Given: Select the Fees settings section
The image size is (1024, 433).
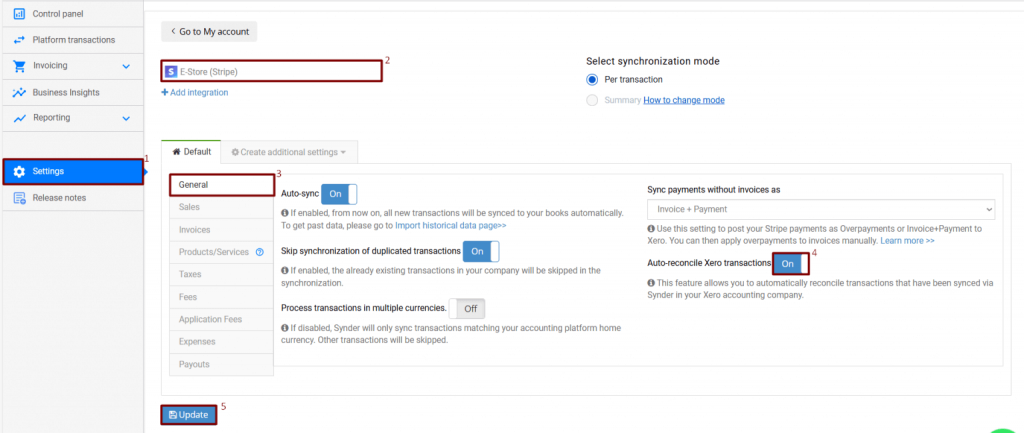Looking at the screenshot, I should tap(221, 297).
